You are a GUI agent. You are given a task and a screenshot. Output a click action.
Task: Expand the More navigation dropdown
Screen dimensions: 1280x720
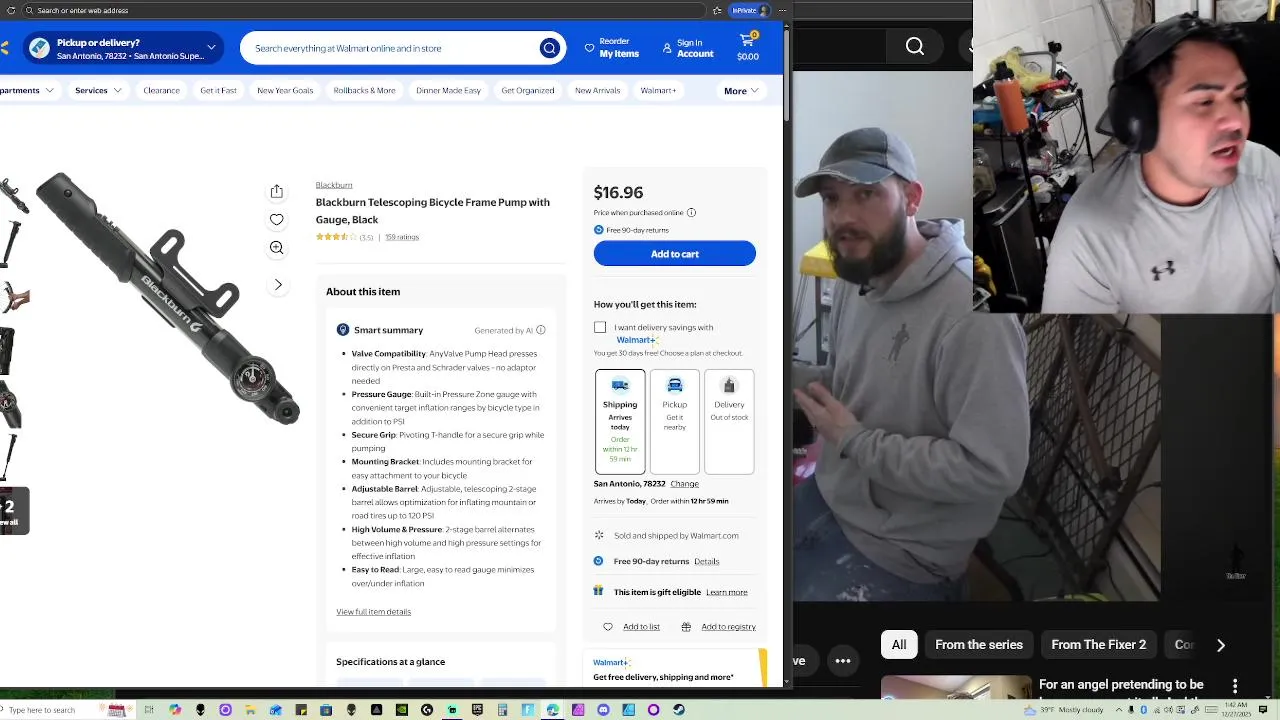tap(741, 91)
